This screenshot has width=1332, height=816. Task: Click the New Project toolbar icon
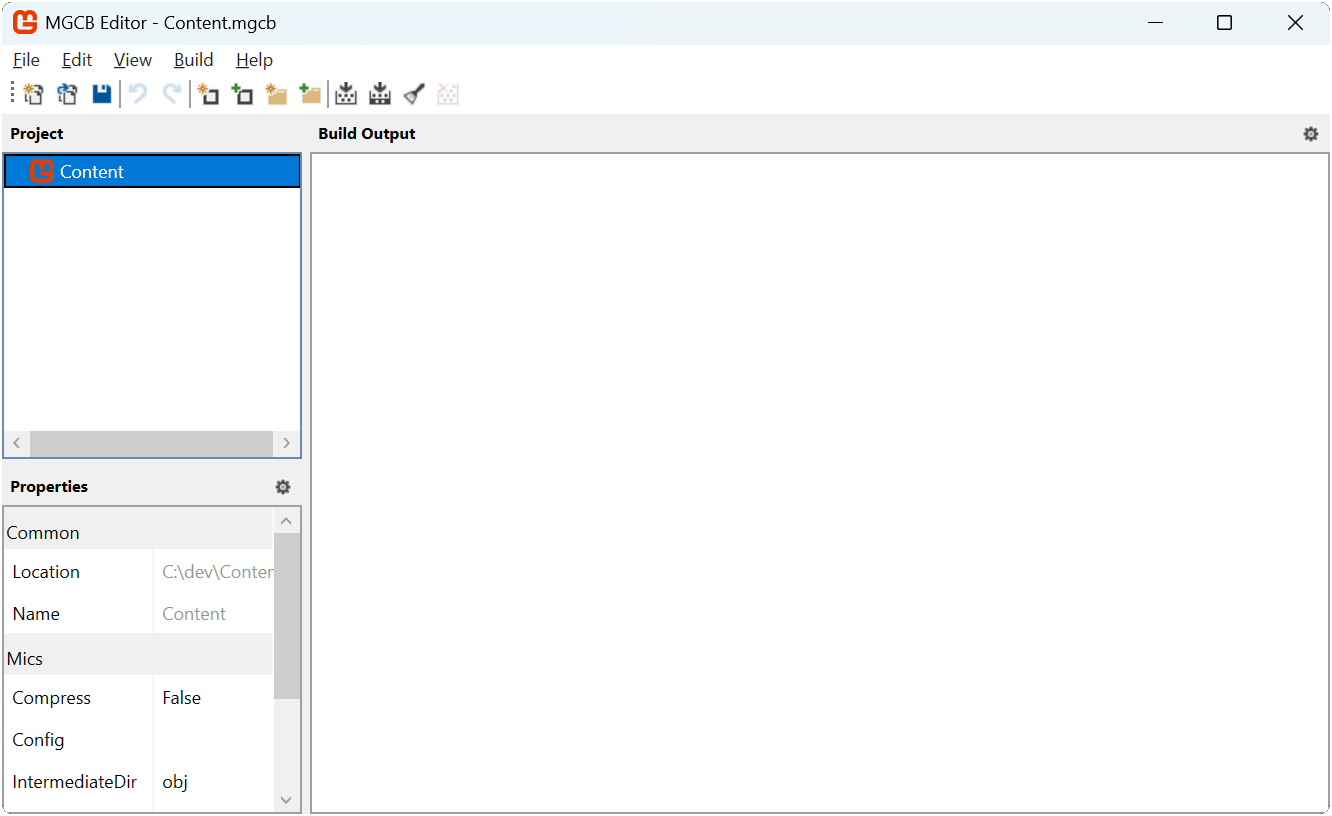(x=33, y=94)
